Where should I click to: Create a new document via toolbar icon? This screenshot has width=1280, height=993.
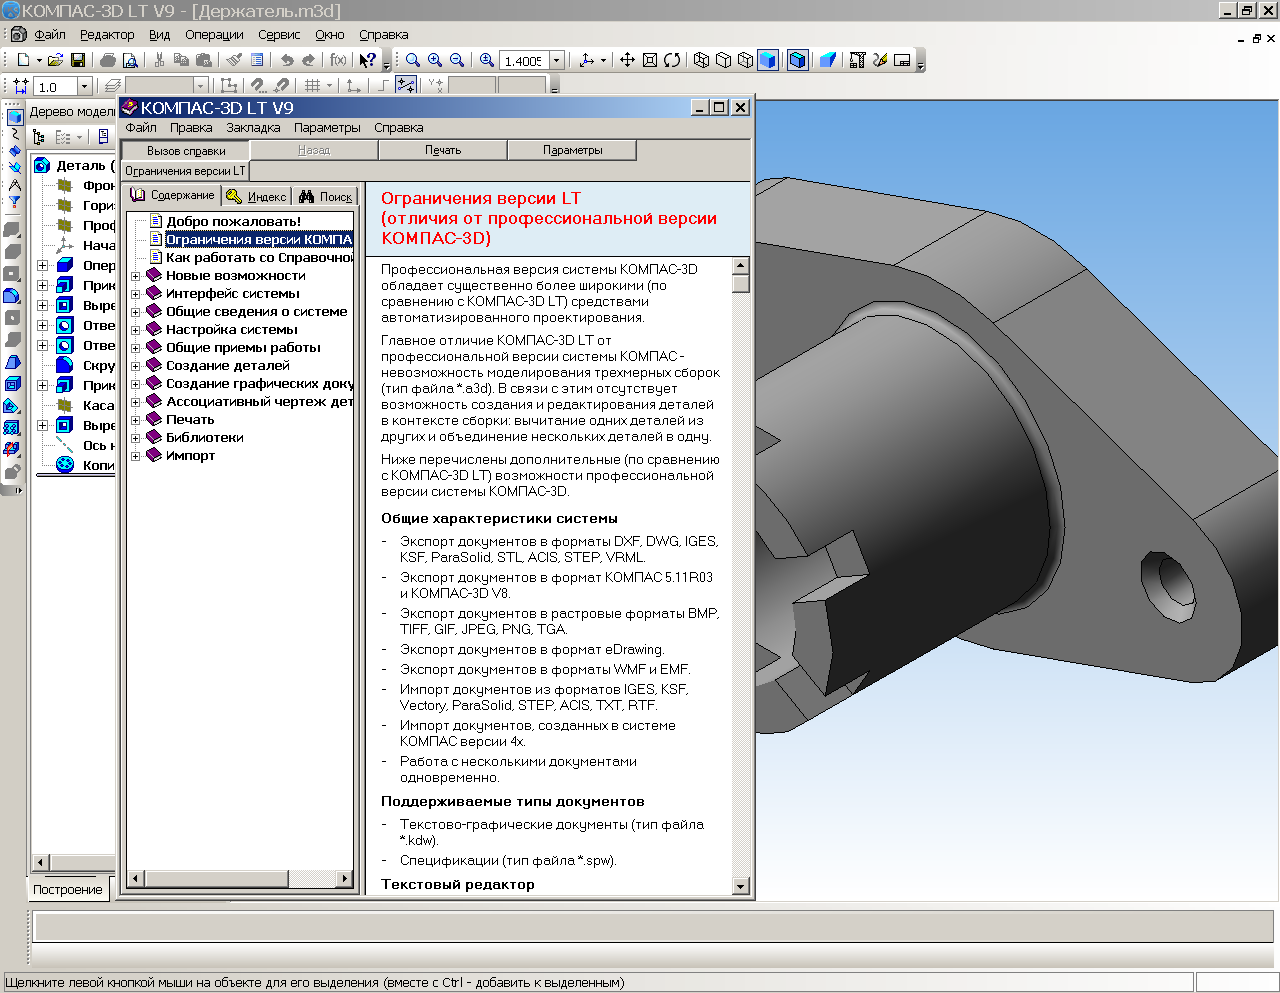pos(23,60)
